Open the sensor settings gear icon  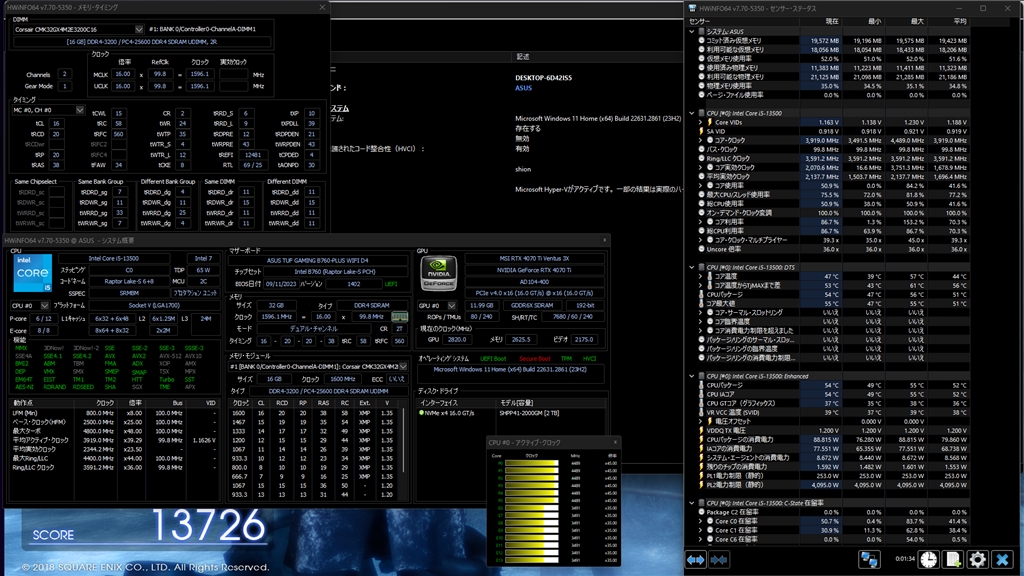click(x=978, y=560)
